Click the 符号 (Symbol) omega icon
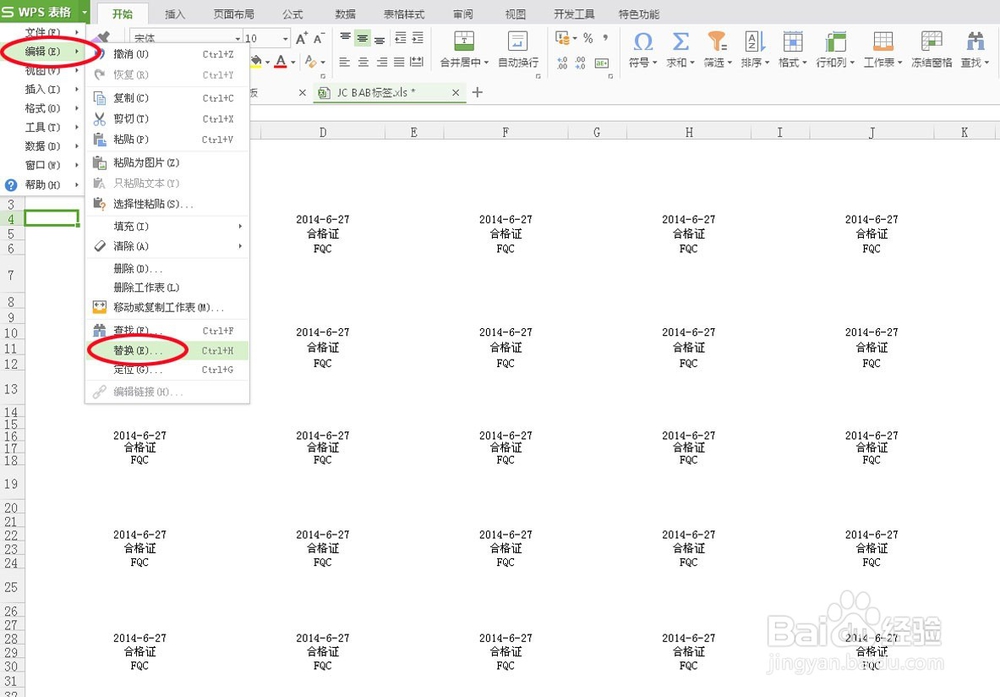 coord(642,42)
